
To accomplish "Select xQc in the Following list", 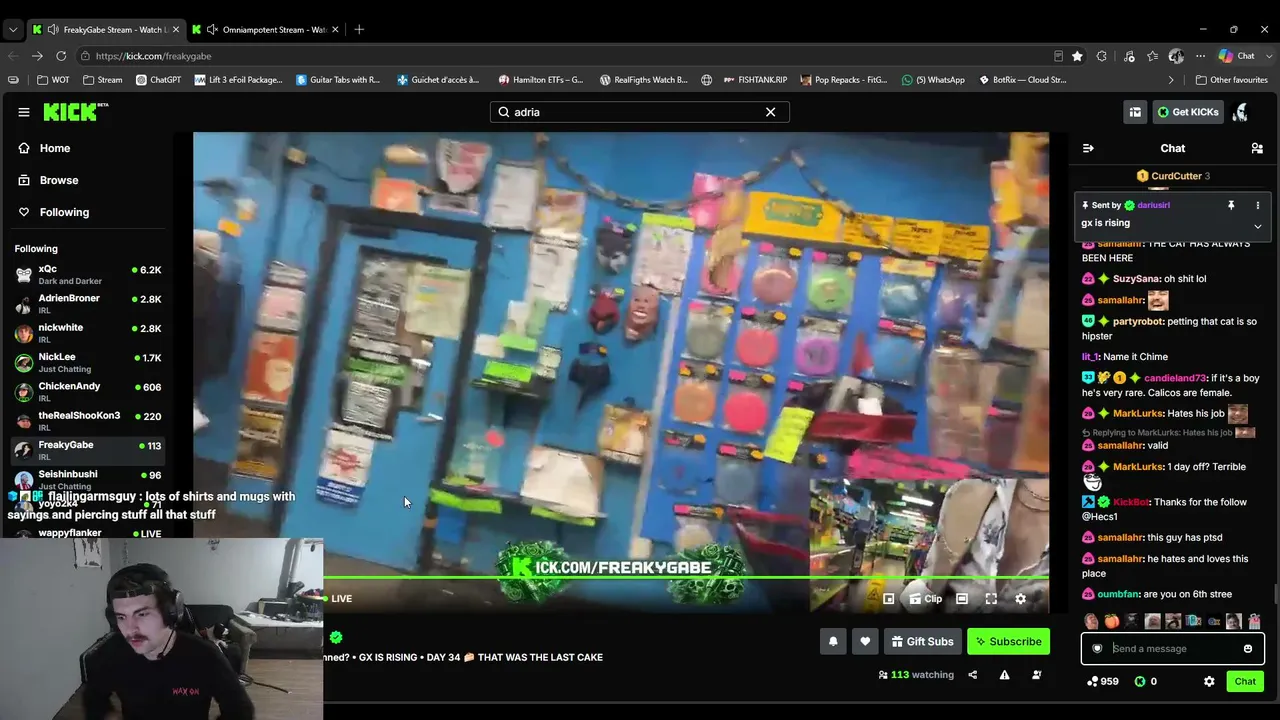I will (x=88, y=275).
